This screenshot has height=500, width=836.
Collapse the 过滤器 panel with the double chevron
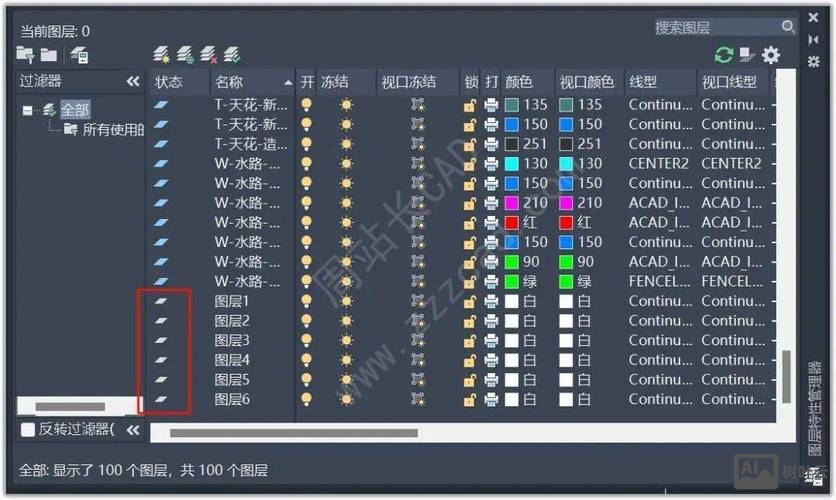tap(133, 82)
